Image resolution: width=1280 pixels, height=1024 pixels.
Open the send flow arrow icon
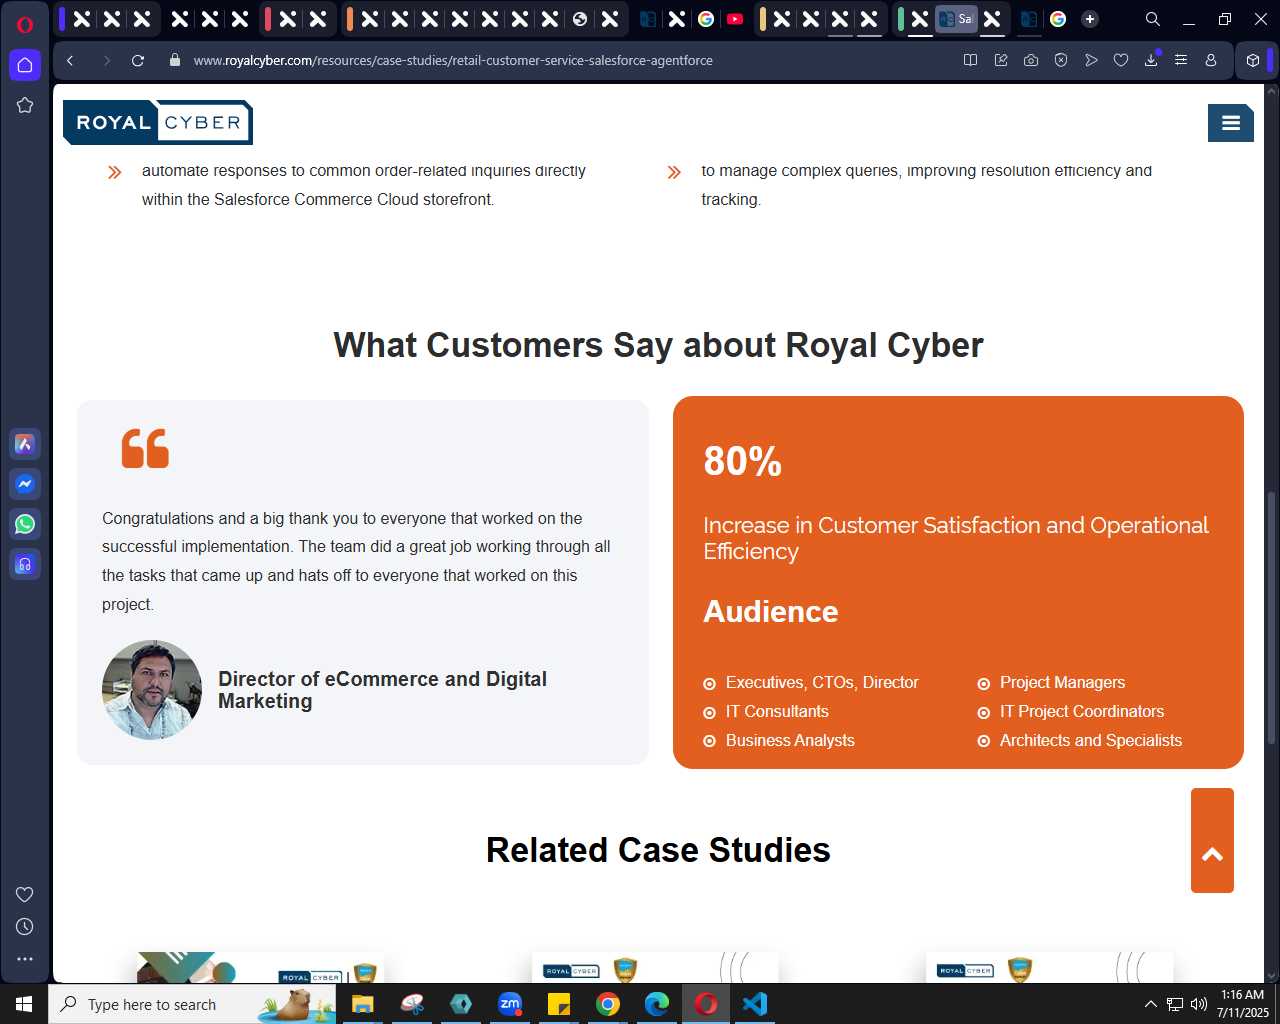coord(1091,61)
